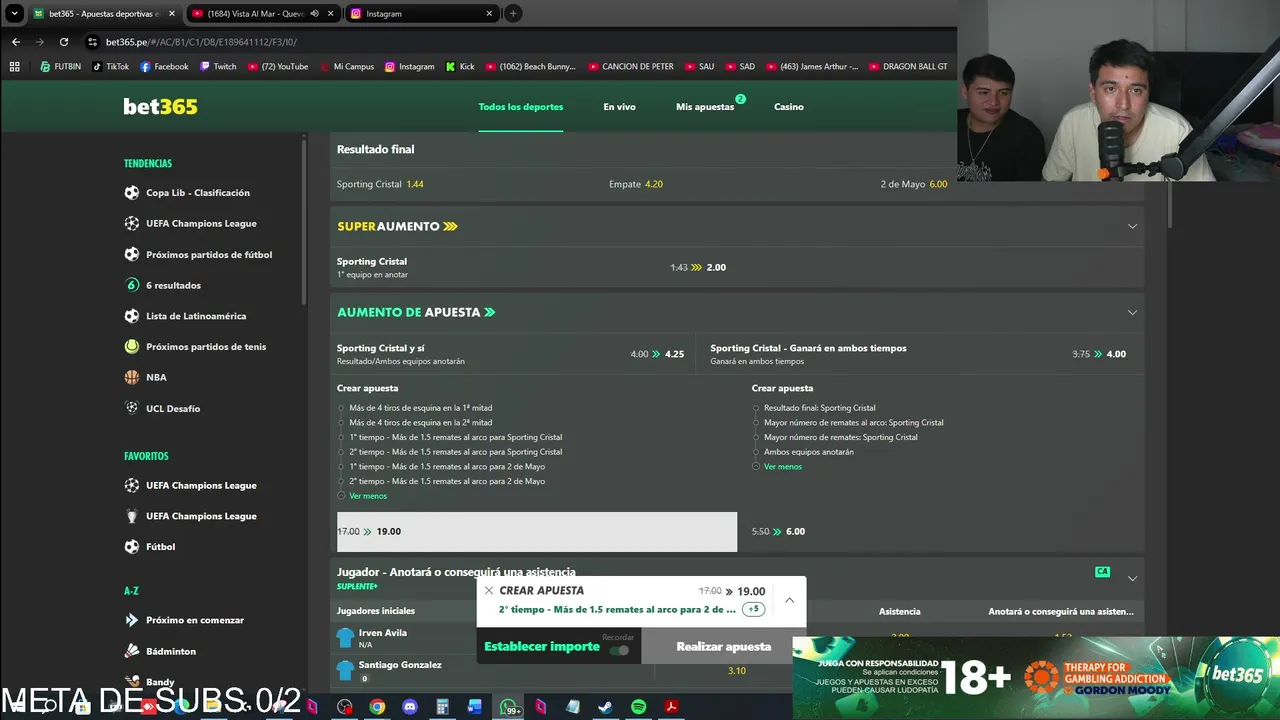1280x720 pixels.
Task: Open the UCL Desafío sidebar entry
Action: click(x=162, y=408)
